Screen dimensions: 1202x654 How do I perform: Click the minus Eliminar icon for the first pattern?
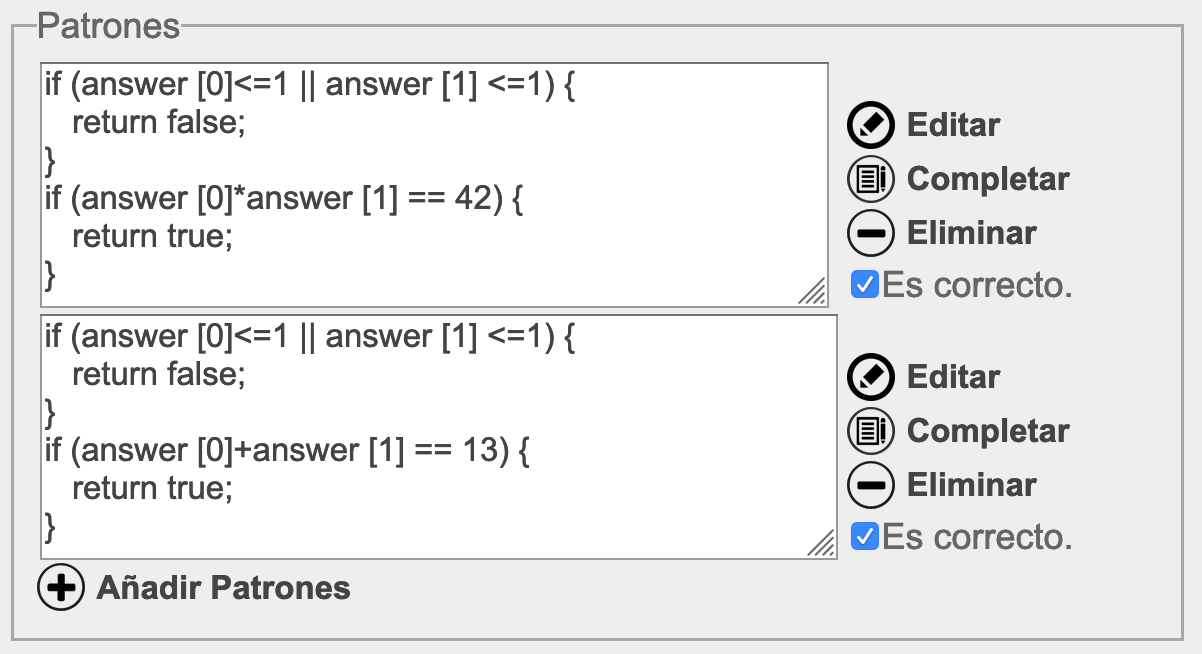pyautogui.click(x=870, y=233)
